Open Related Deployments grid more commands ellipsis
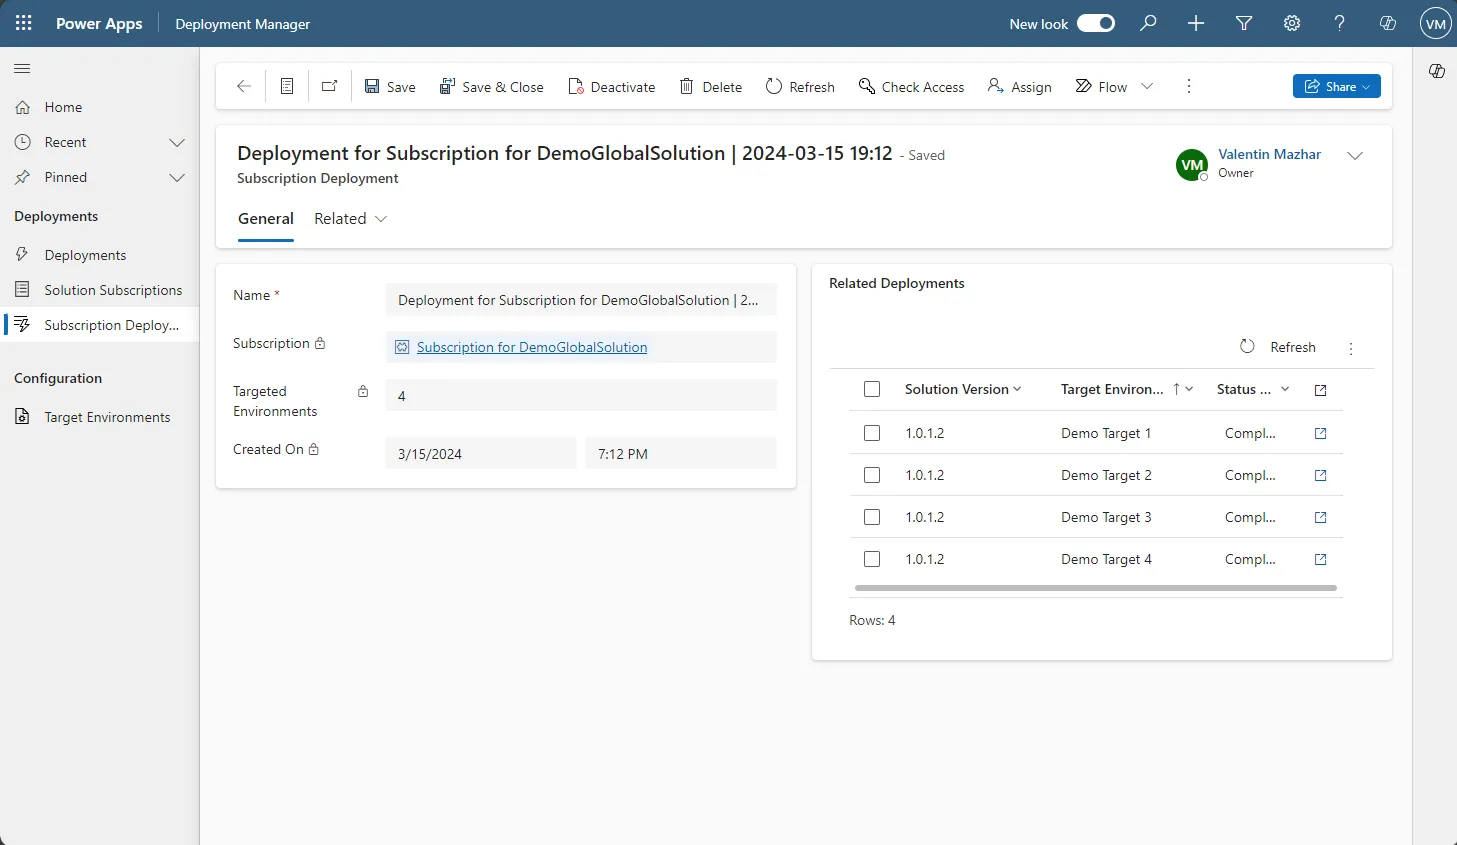This screenshot has height=845, width=1457. [x=1351, y=348]
